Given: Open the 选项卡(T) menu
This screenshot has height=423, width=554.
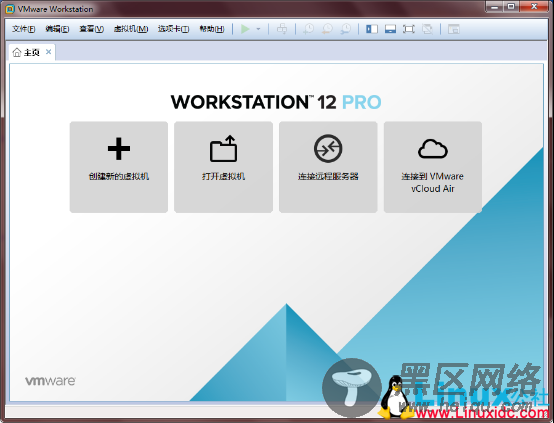Looking at the screenshot, I should pyautogui.click(x=173, y=29).
